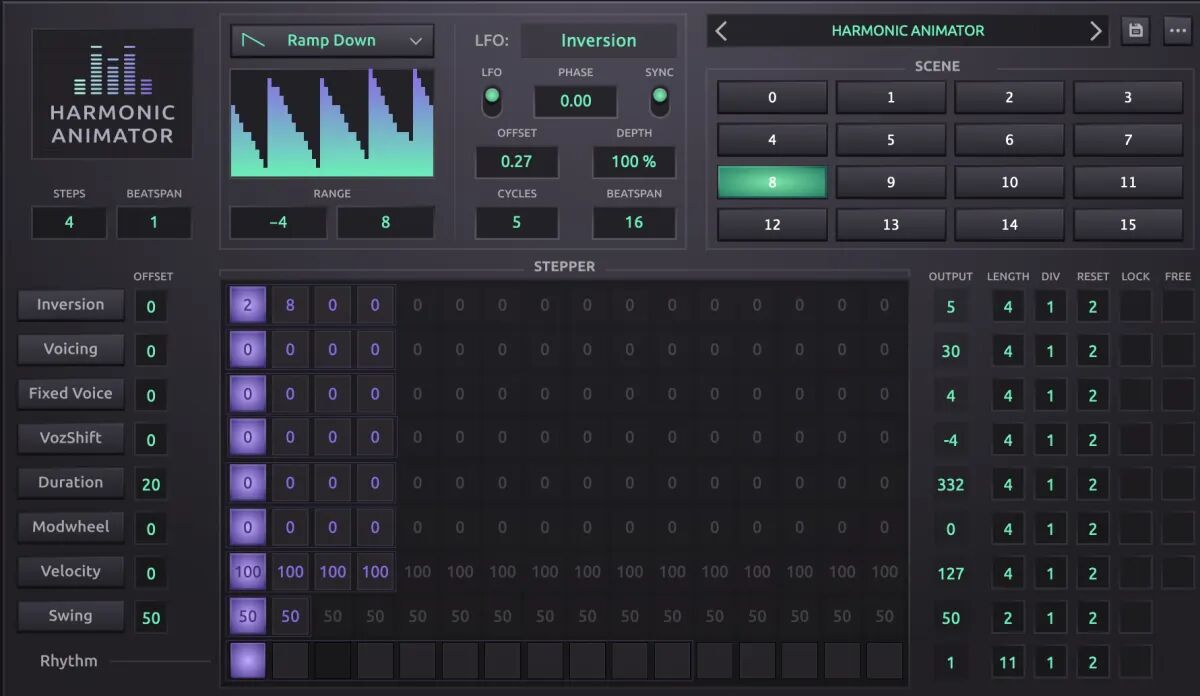The image size is (1200, 696).
Task: Click the first Velocity step showing 100
Action: click(247, 571)
